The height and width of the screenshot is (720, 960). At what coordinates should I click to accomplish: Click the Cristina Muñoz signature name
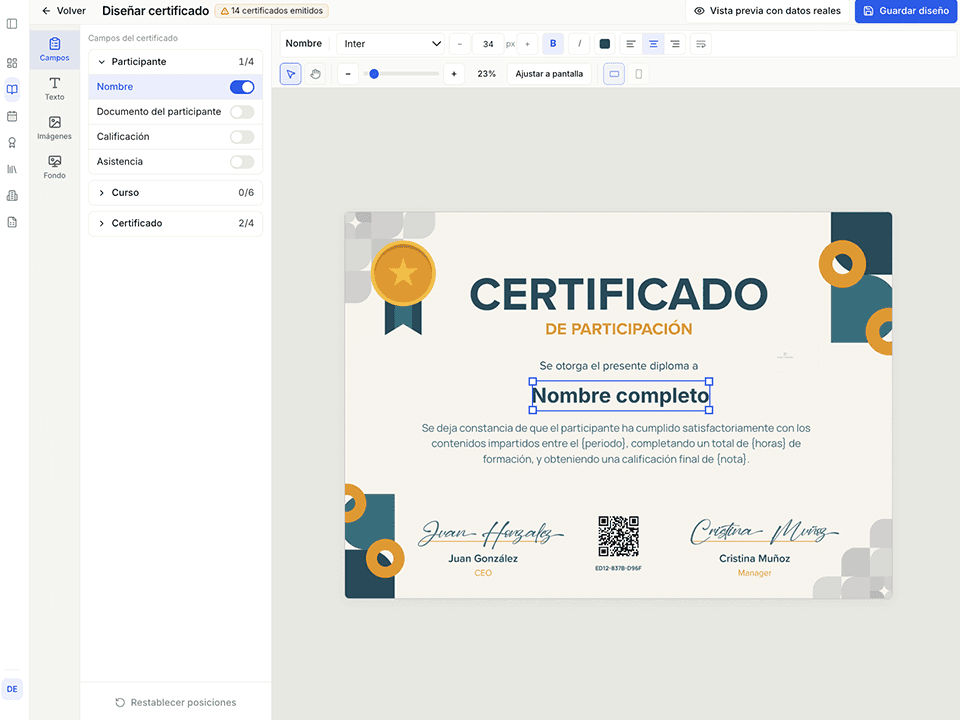(x=754, y=558)
